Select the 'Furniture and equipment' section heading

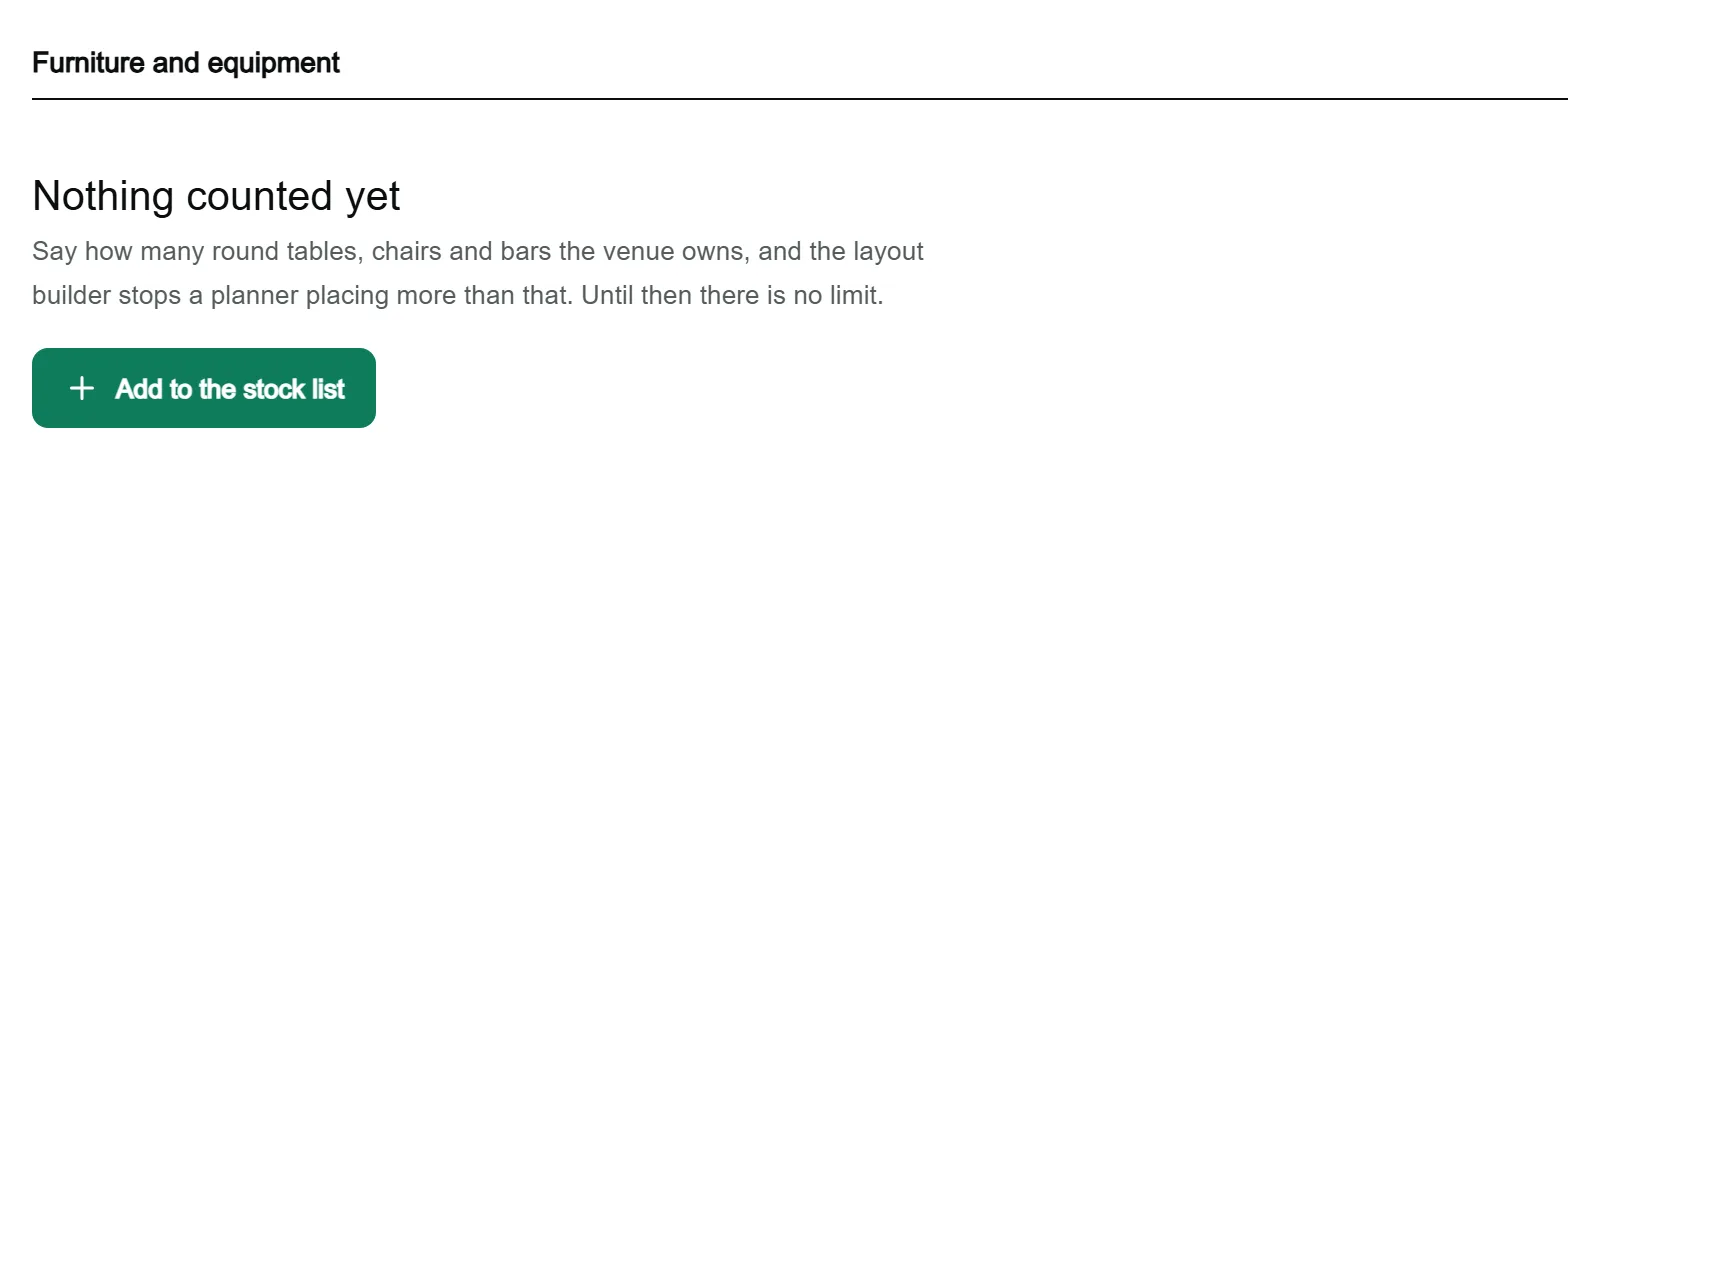click(x=186, y=63)
